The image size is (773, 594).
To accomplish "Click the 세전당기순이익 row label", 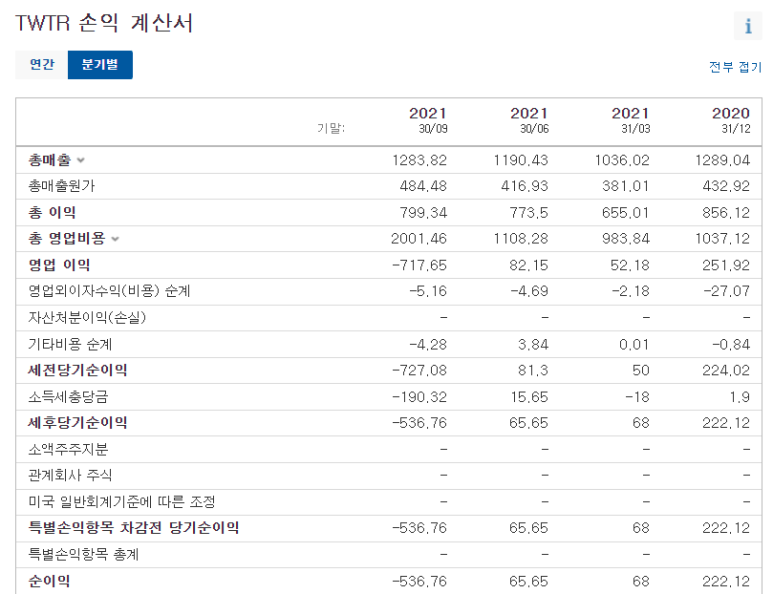I will click(x=77, y=370).
